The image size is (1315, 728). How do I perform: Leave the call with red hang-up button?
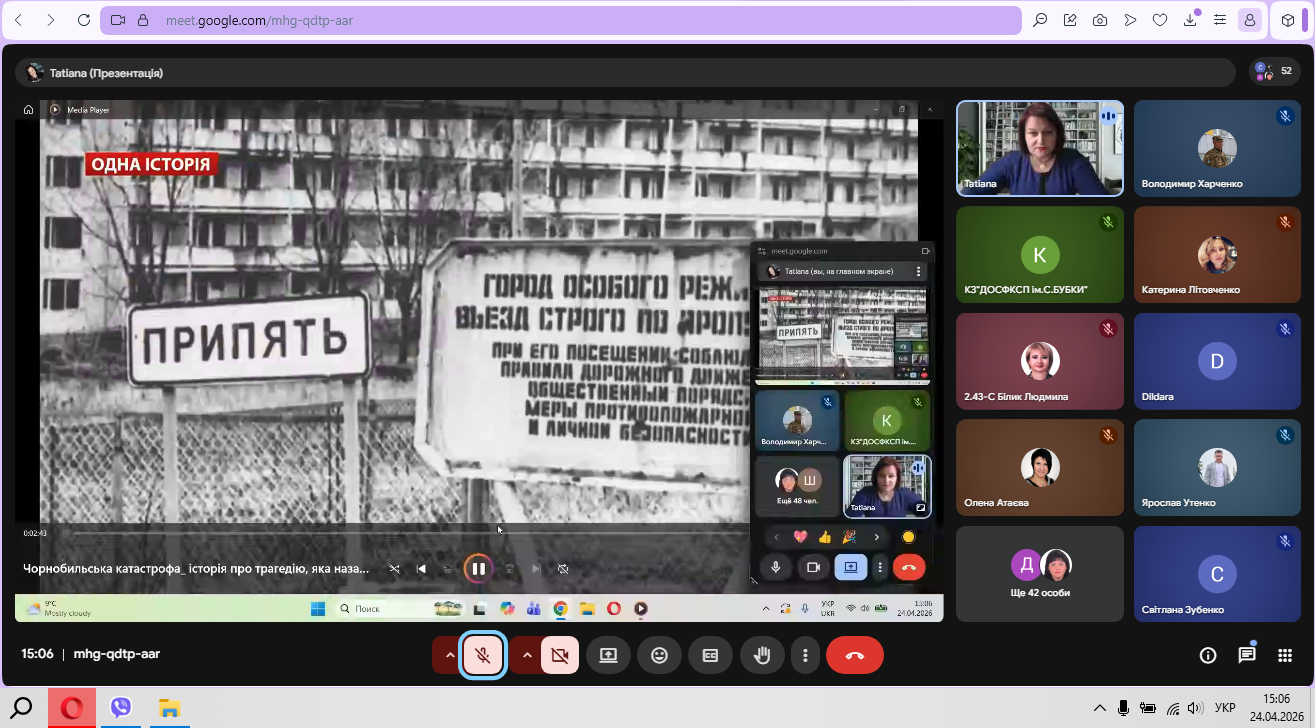[x=855, y=655]
